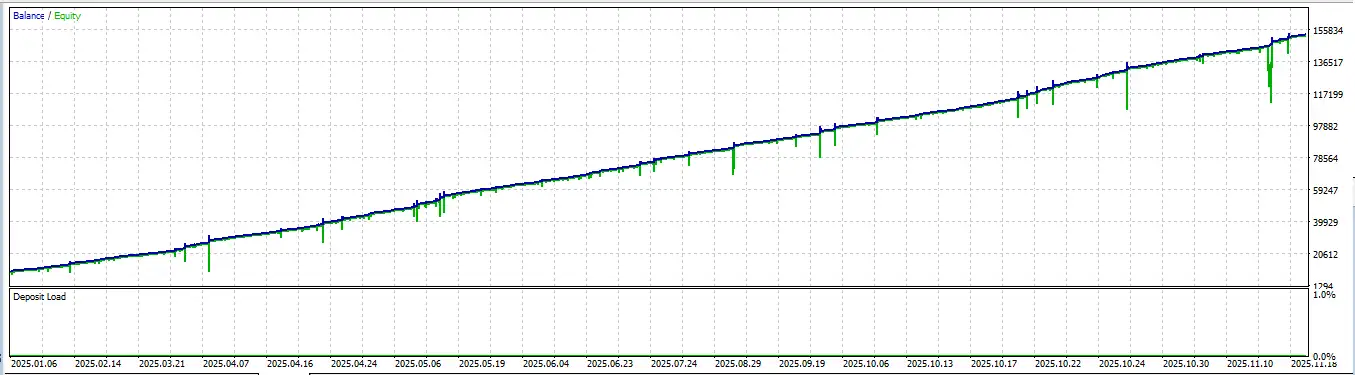Click the 39929 y-axis value
This screenshot has height=375, width=1355.
coord(1326,223)
